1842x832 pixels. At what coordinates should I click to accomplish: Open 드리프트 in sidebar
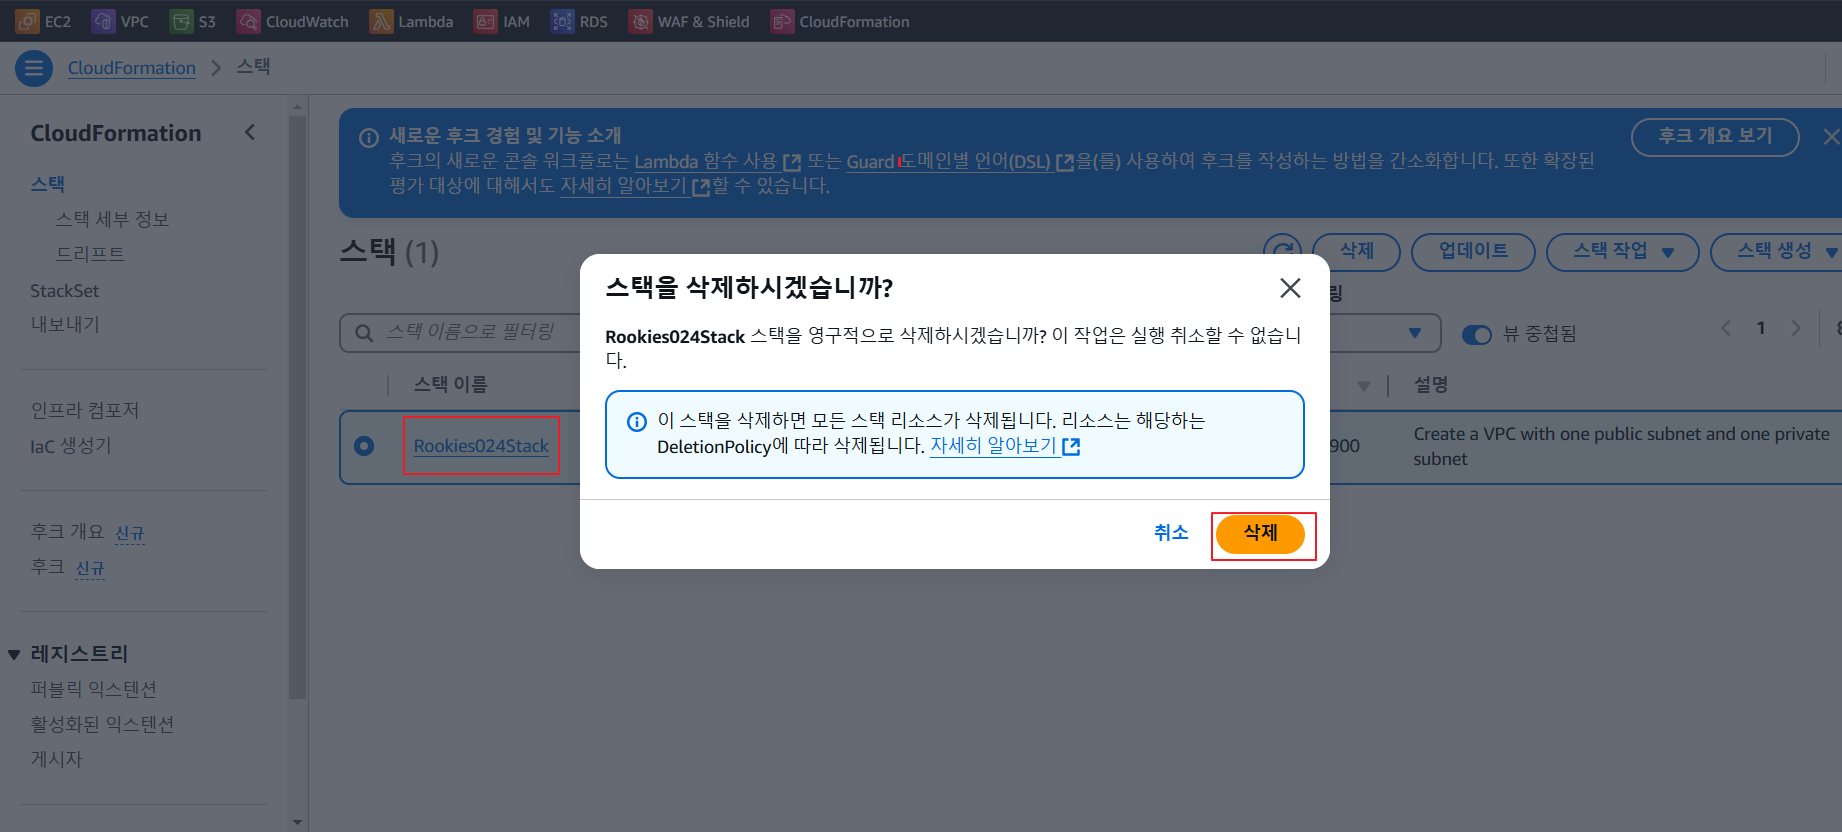(x=90, y=254)
